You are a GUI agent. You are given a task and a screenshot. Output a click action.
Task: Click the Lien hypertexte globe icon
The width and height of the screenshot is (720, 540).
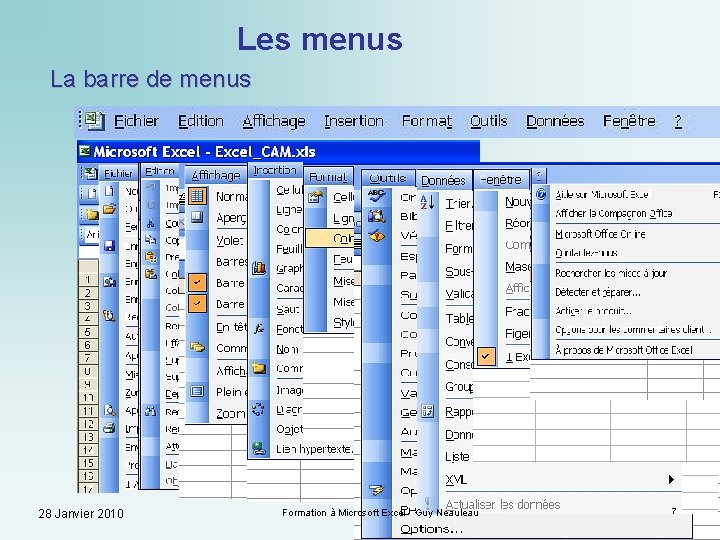coord(259,448)
